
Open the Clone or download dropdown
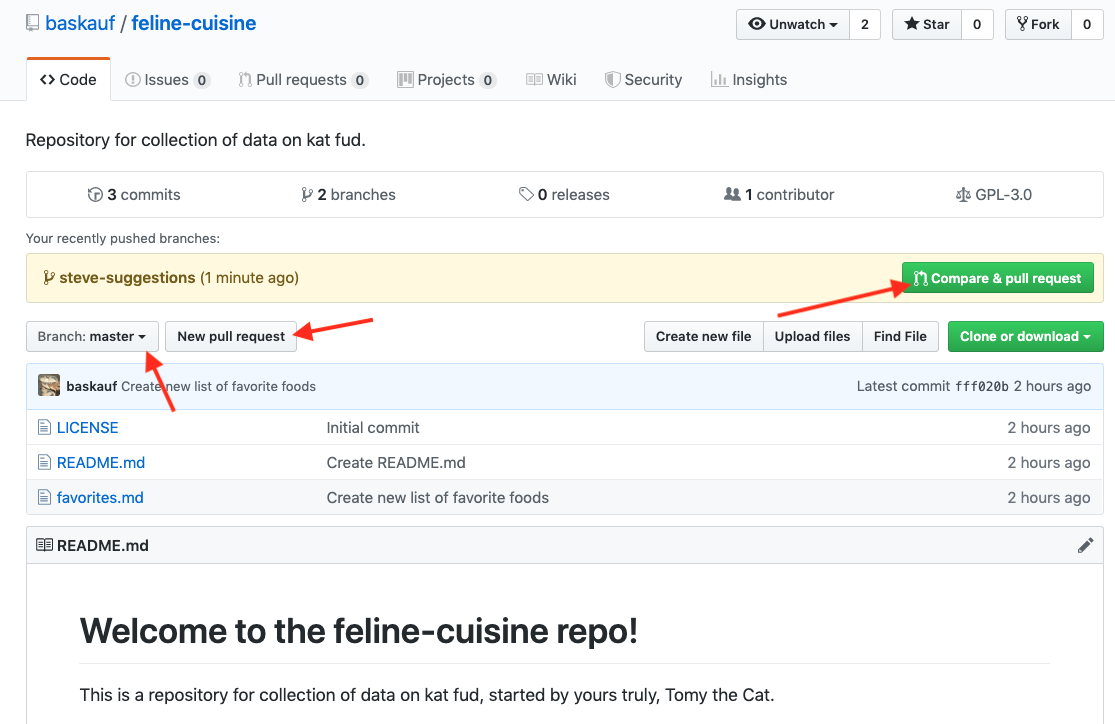point(1025,336)
